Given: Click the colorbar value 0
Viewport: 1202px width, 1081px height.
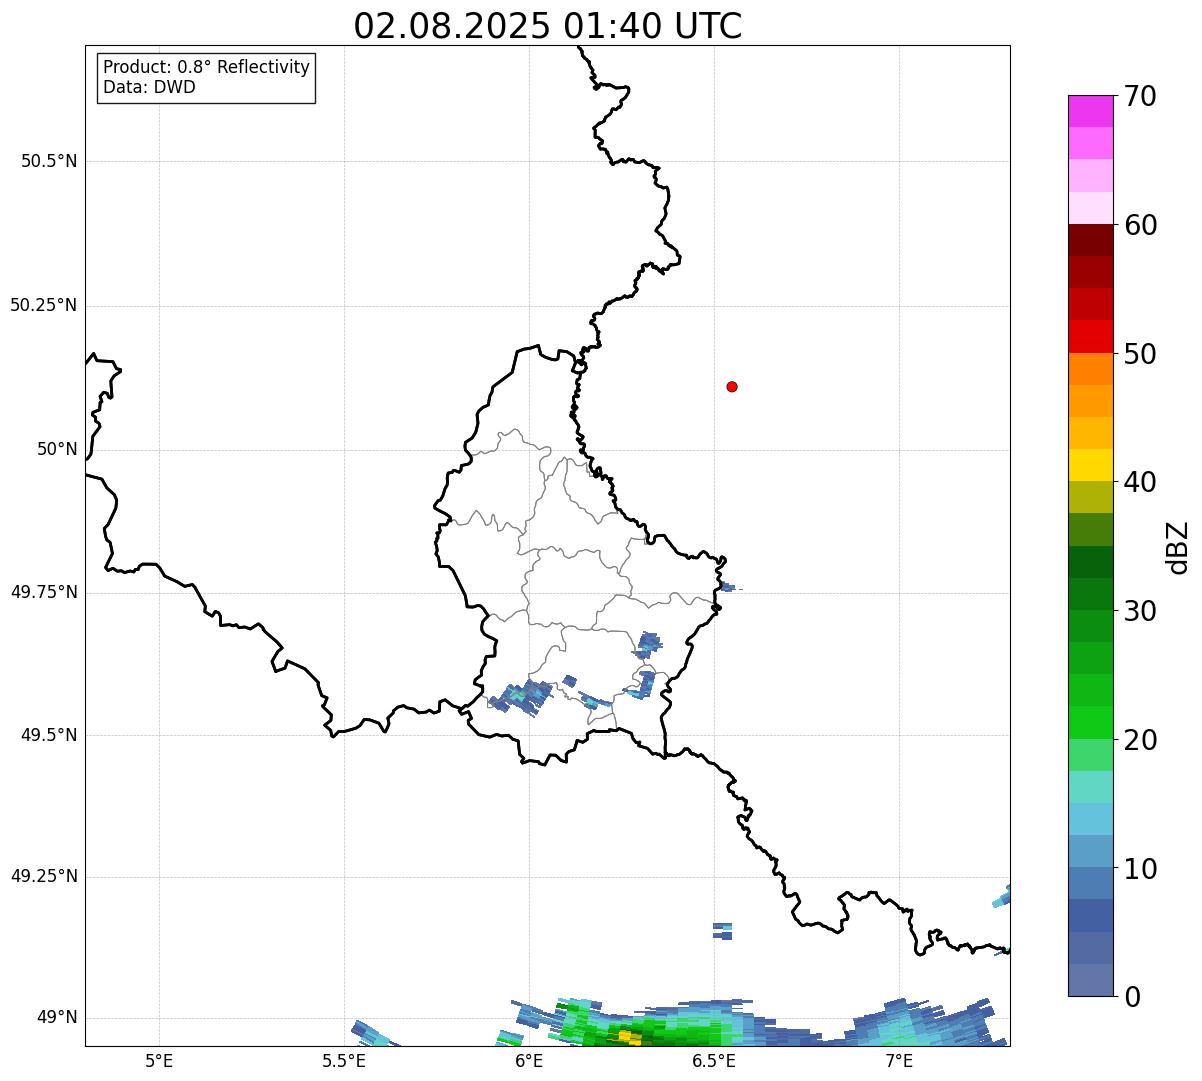Looking at the screenshot, I should [1132, 997].
